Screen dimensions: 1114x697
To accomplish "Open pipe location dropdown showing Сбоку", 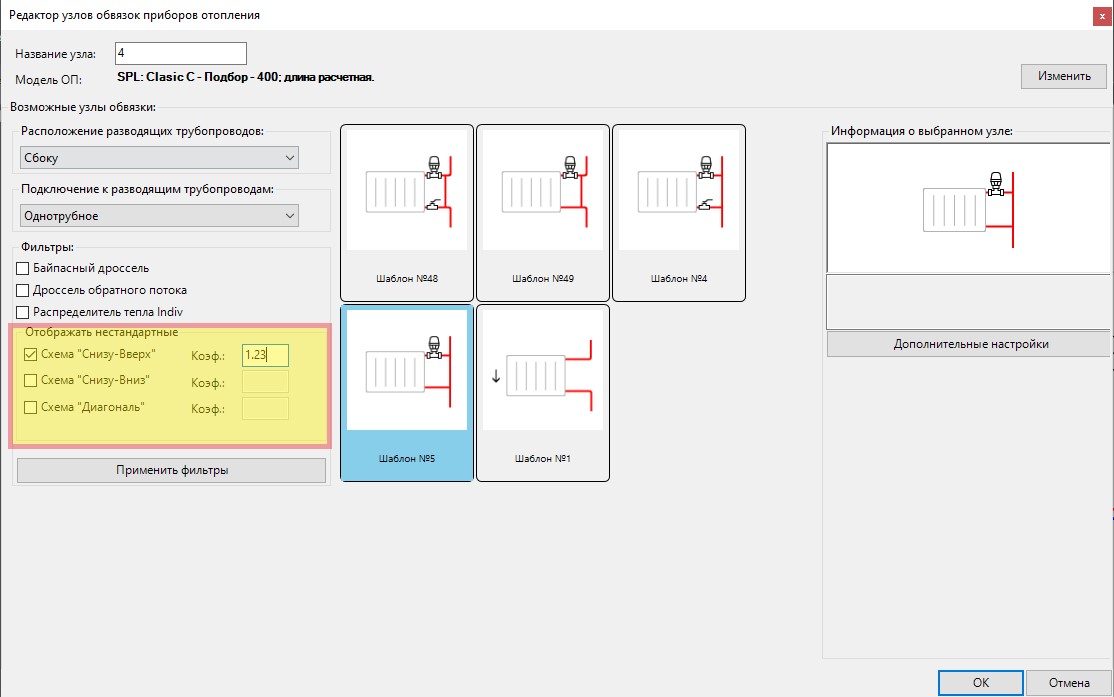I will point(160,158).
